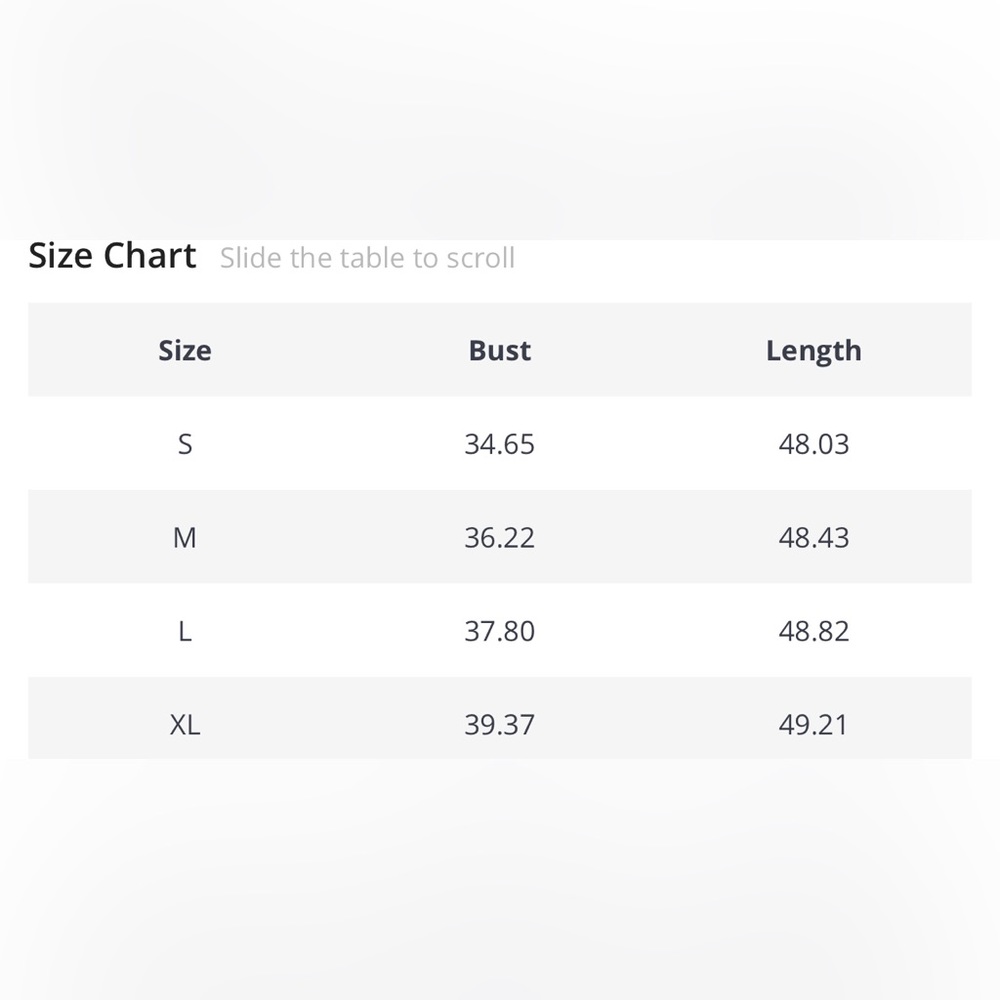Select bust value 39.37
1000x1000 pixels.
coord(499,725)
